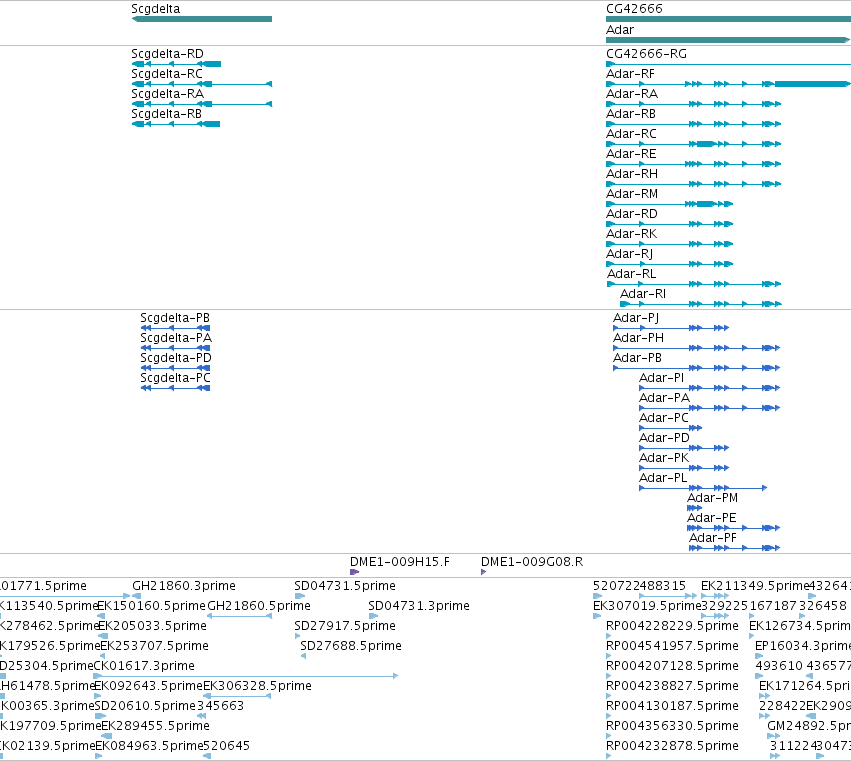Select transcript Adar-RJ
The height and width of the screenshot is (761, 851).
(x=630, y=254)
